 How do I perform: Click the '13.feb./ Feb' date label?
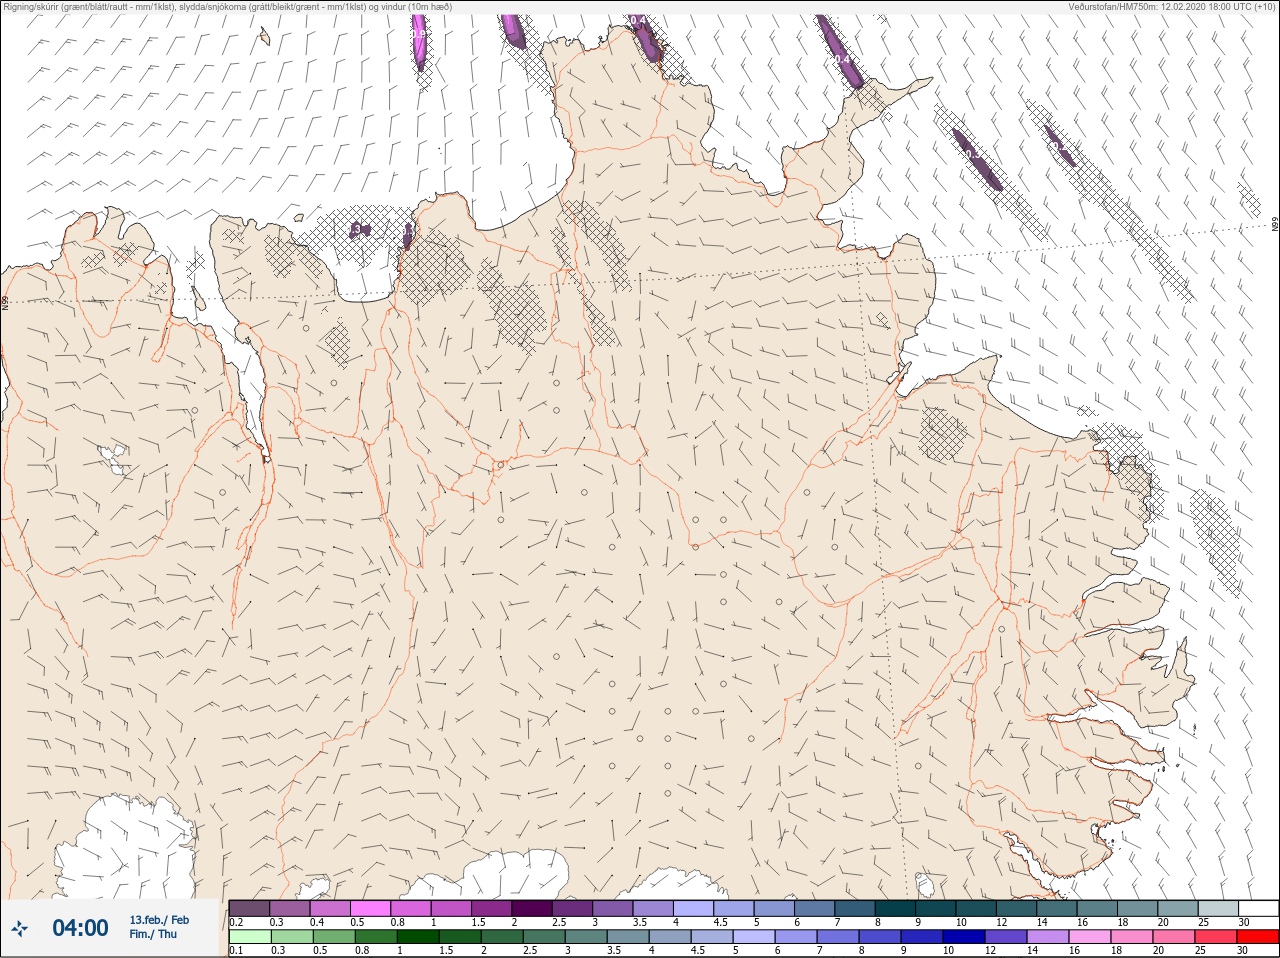click(159, 920)
